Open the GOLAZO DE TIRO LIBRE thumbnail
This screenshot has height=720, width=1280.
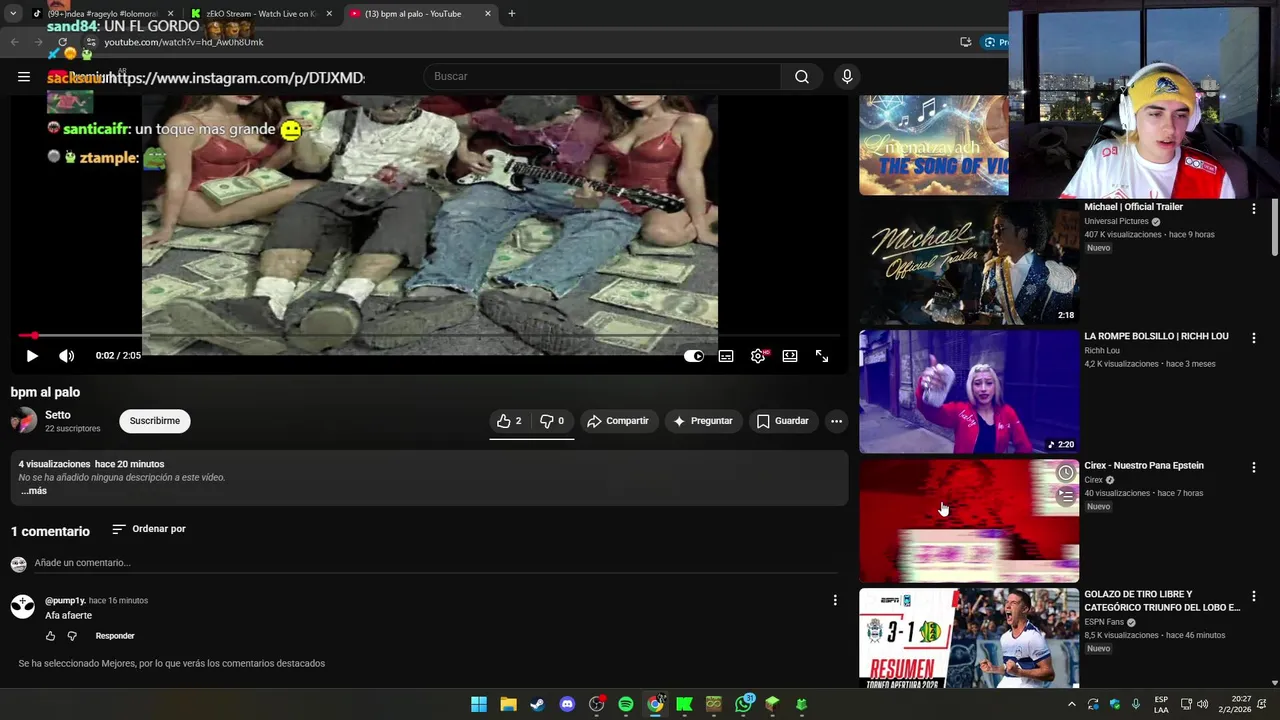coord(969,638)
